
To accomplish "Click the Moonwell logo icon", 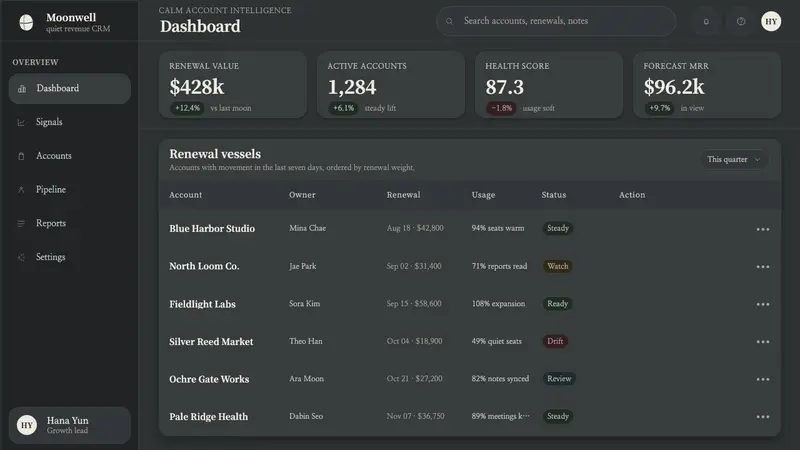I will click(26, 22).
